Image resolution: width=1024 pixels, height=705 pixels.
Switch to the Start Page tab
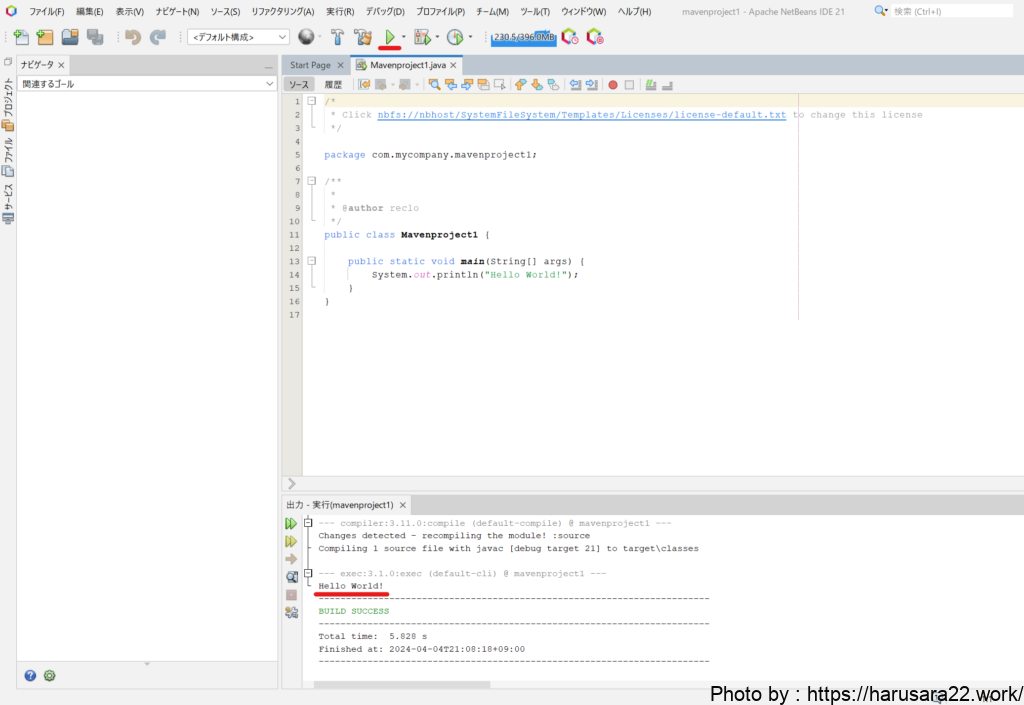pyautogui.click(x=310, y=65)
